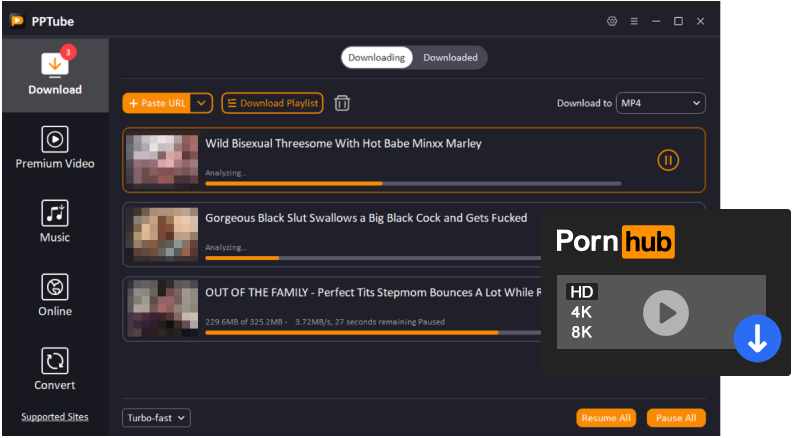
Task: Click the 8K quality label
Action: tap(581, 332)
